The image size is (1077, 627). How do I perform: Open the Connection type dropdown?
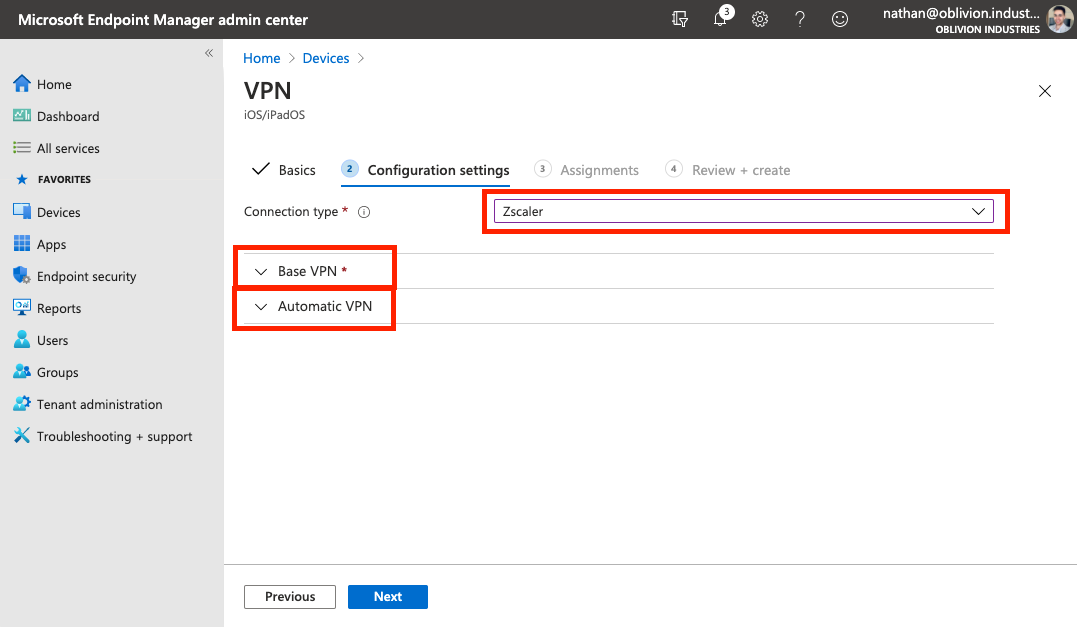coord(742,211)
